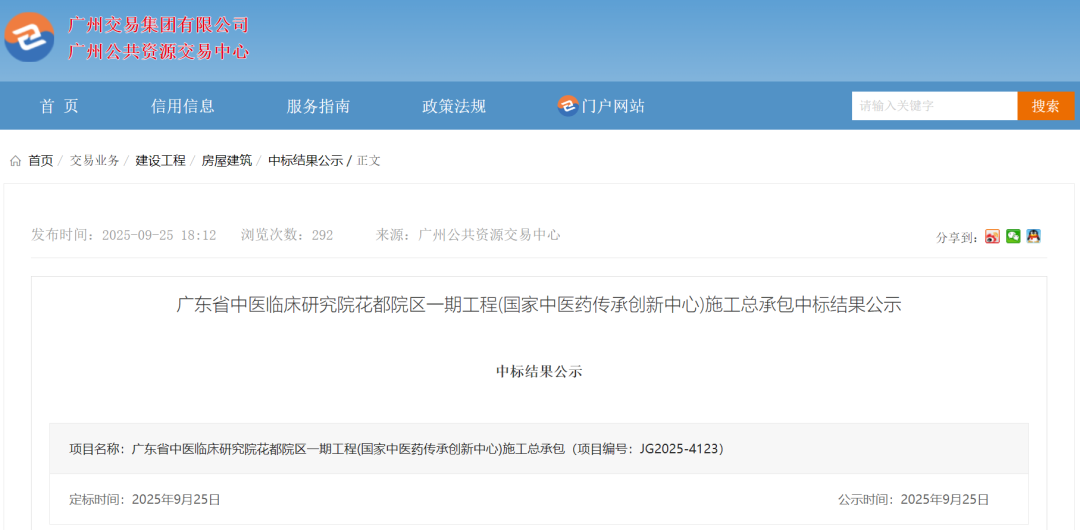Click the keyword search input field
This screenshot has height=530, width=1080.
pos(934,106)
